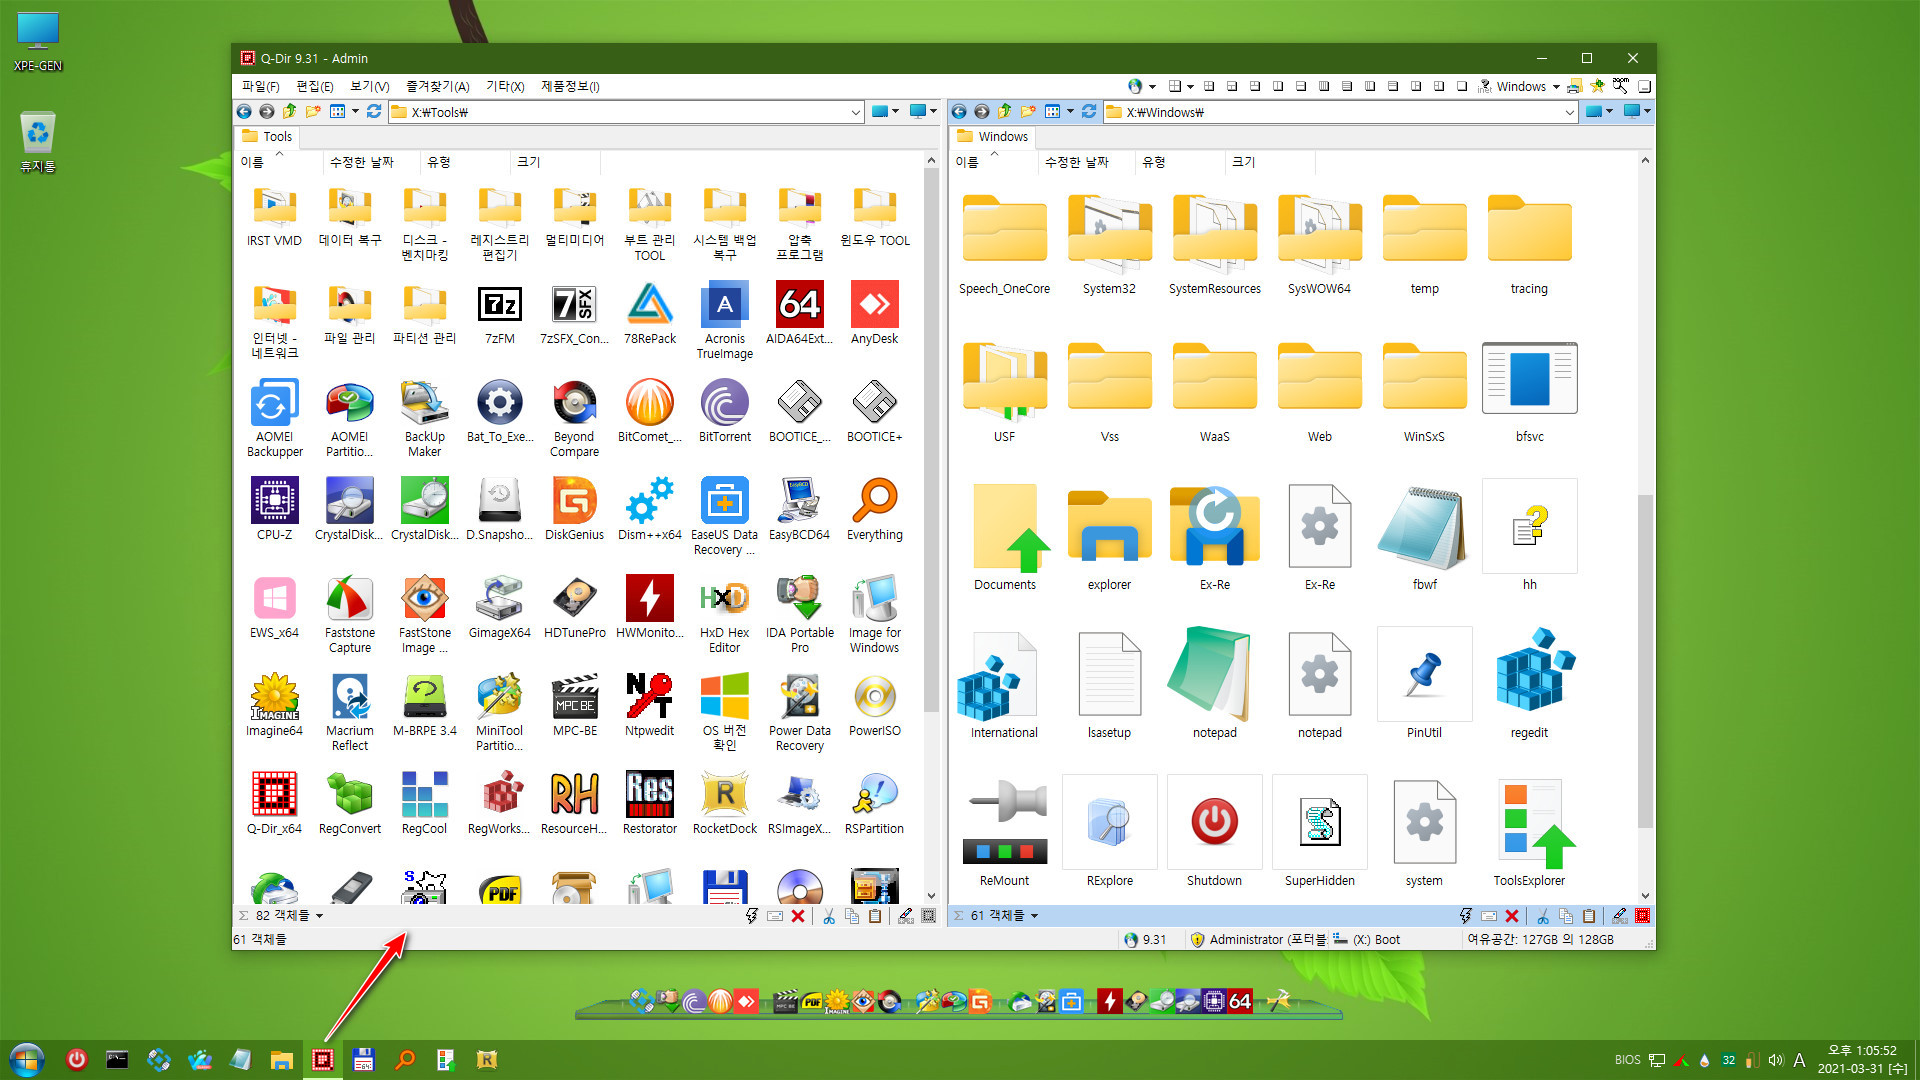1920x1080 pixels.
Task: Sort Windows pane by 이름 column
Action: pos(994,162)
